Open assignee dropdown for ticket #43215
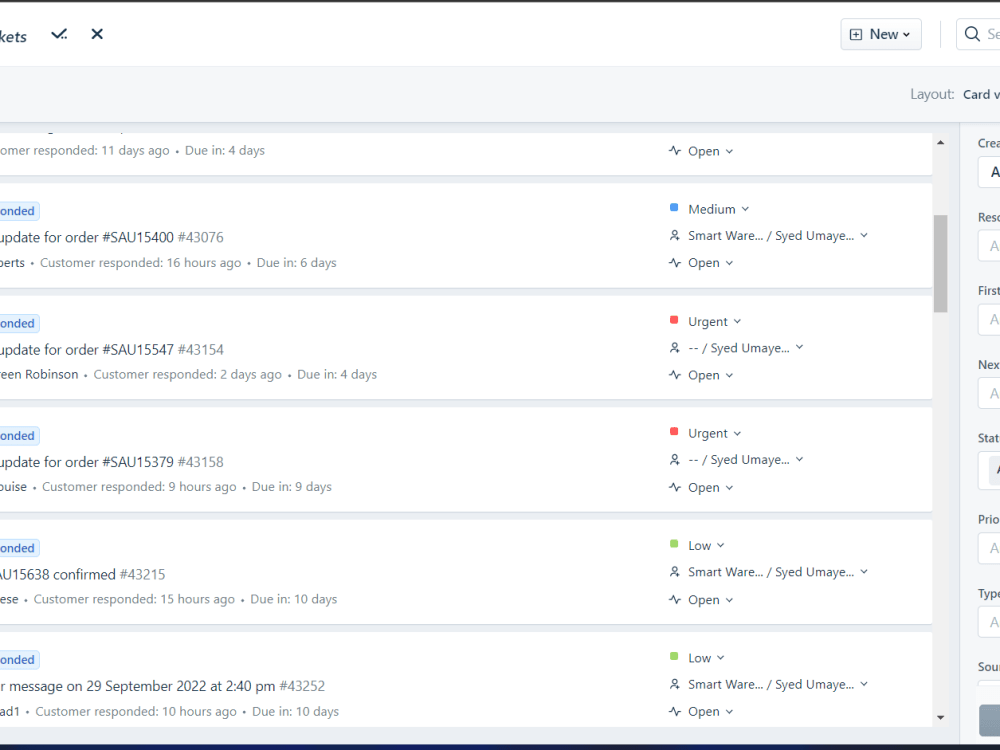 tap(777, 572)
